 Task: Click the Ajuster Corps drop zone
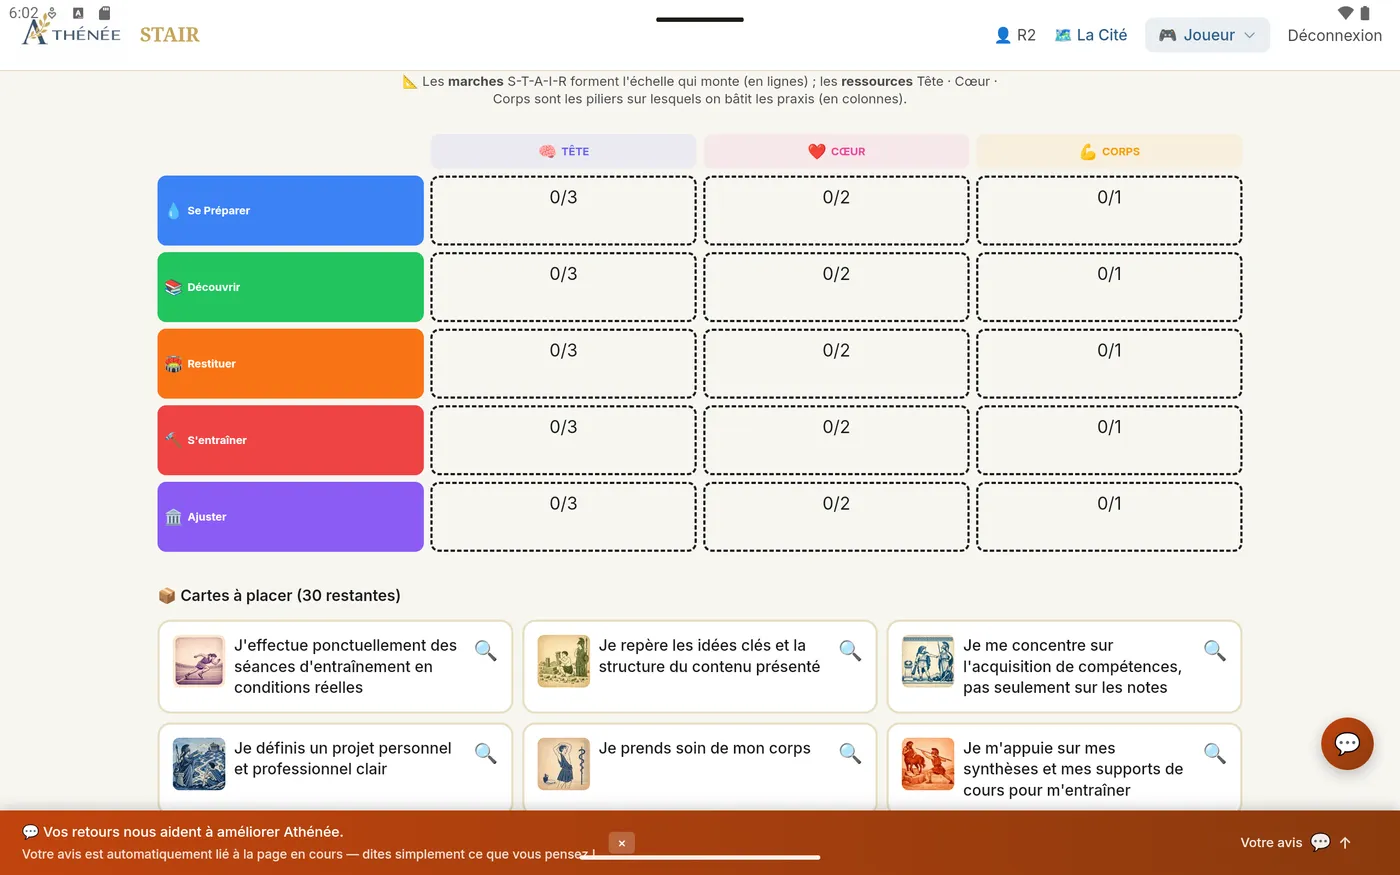point(1109,517)
